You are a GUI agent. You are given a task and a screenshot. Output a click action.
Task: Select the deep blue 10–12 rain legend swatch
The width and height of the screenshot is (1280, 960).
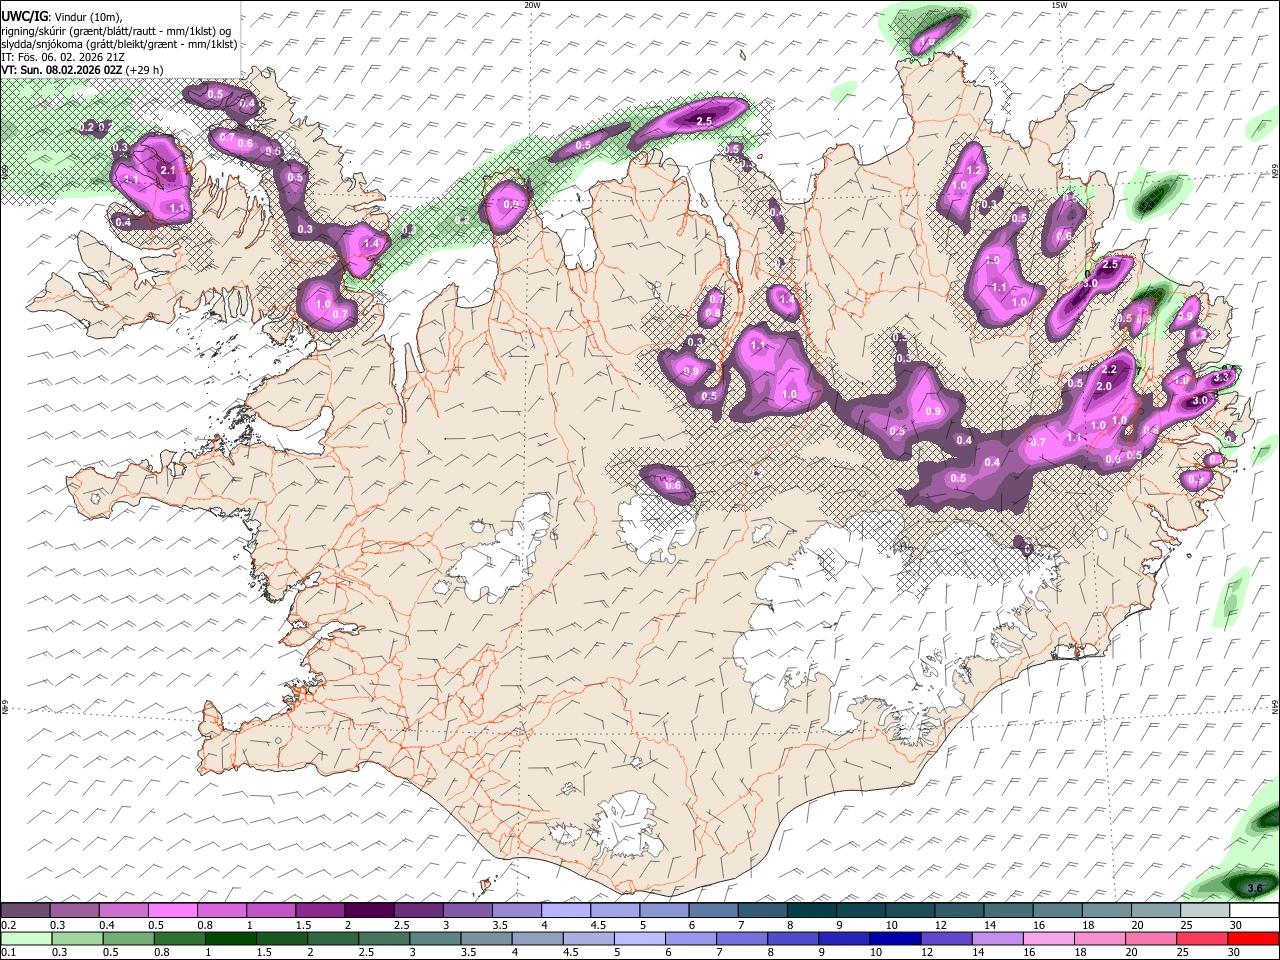pyautogui.click(x=893, y=938)
